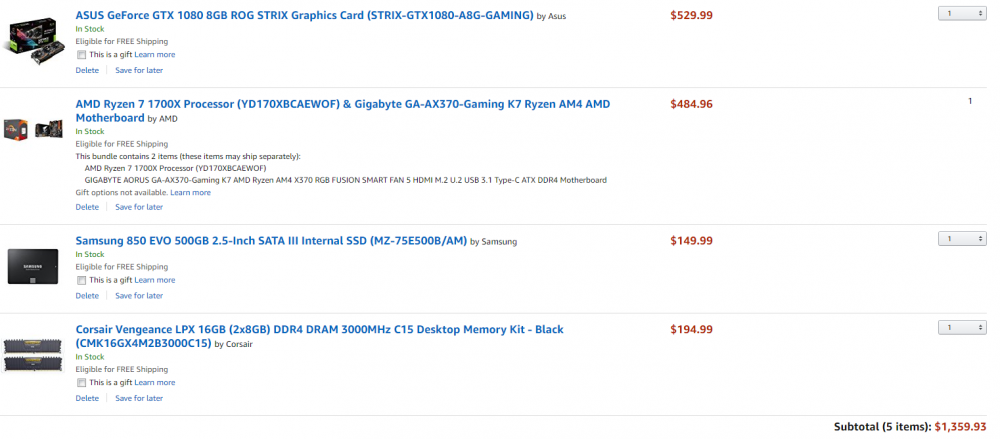Delete the ASUS graphics card from the cart

[x=87, y=70]
